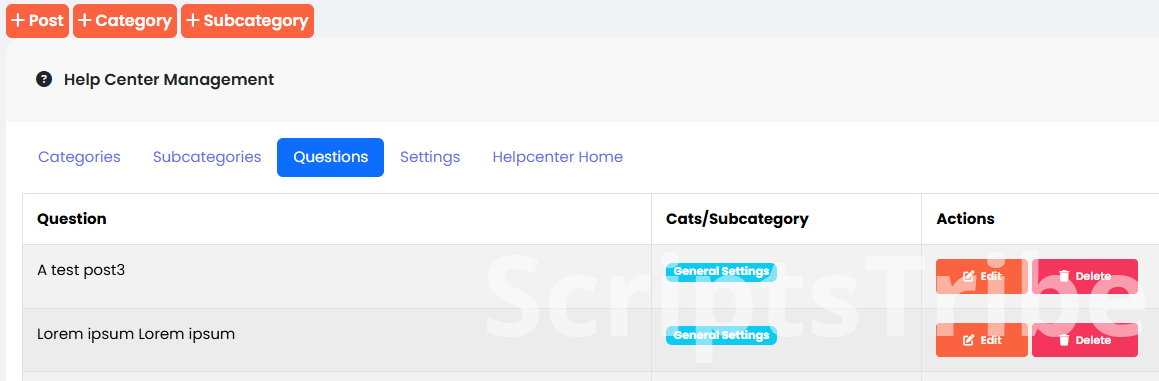Create a new Category
The image size is (1159, 381).
click(125, 21)
